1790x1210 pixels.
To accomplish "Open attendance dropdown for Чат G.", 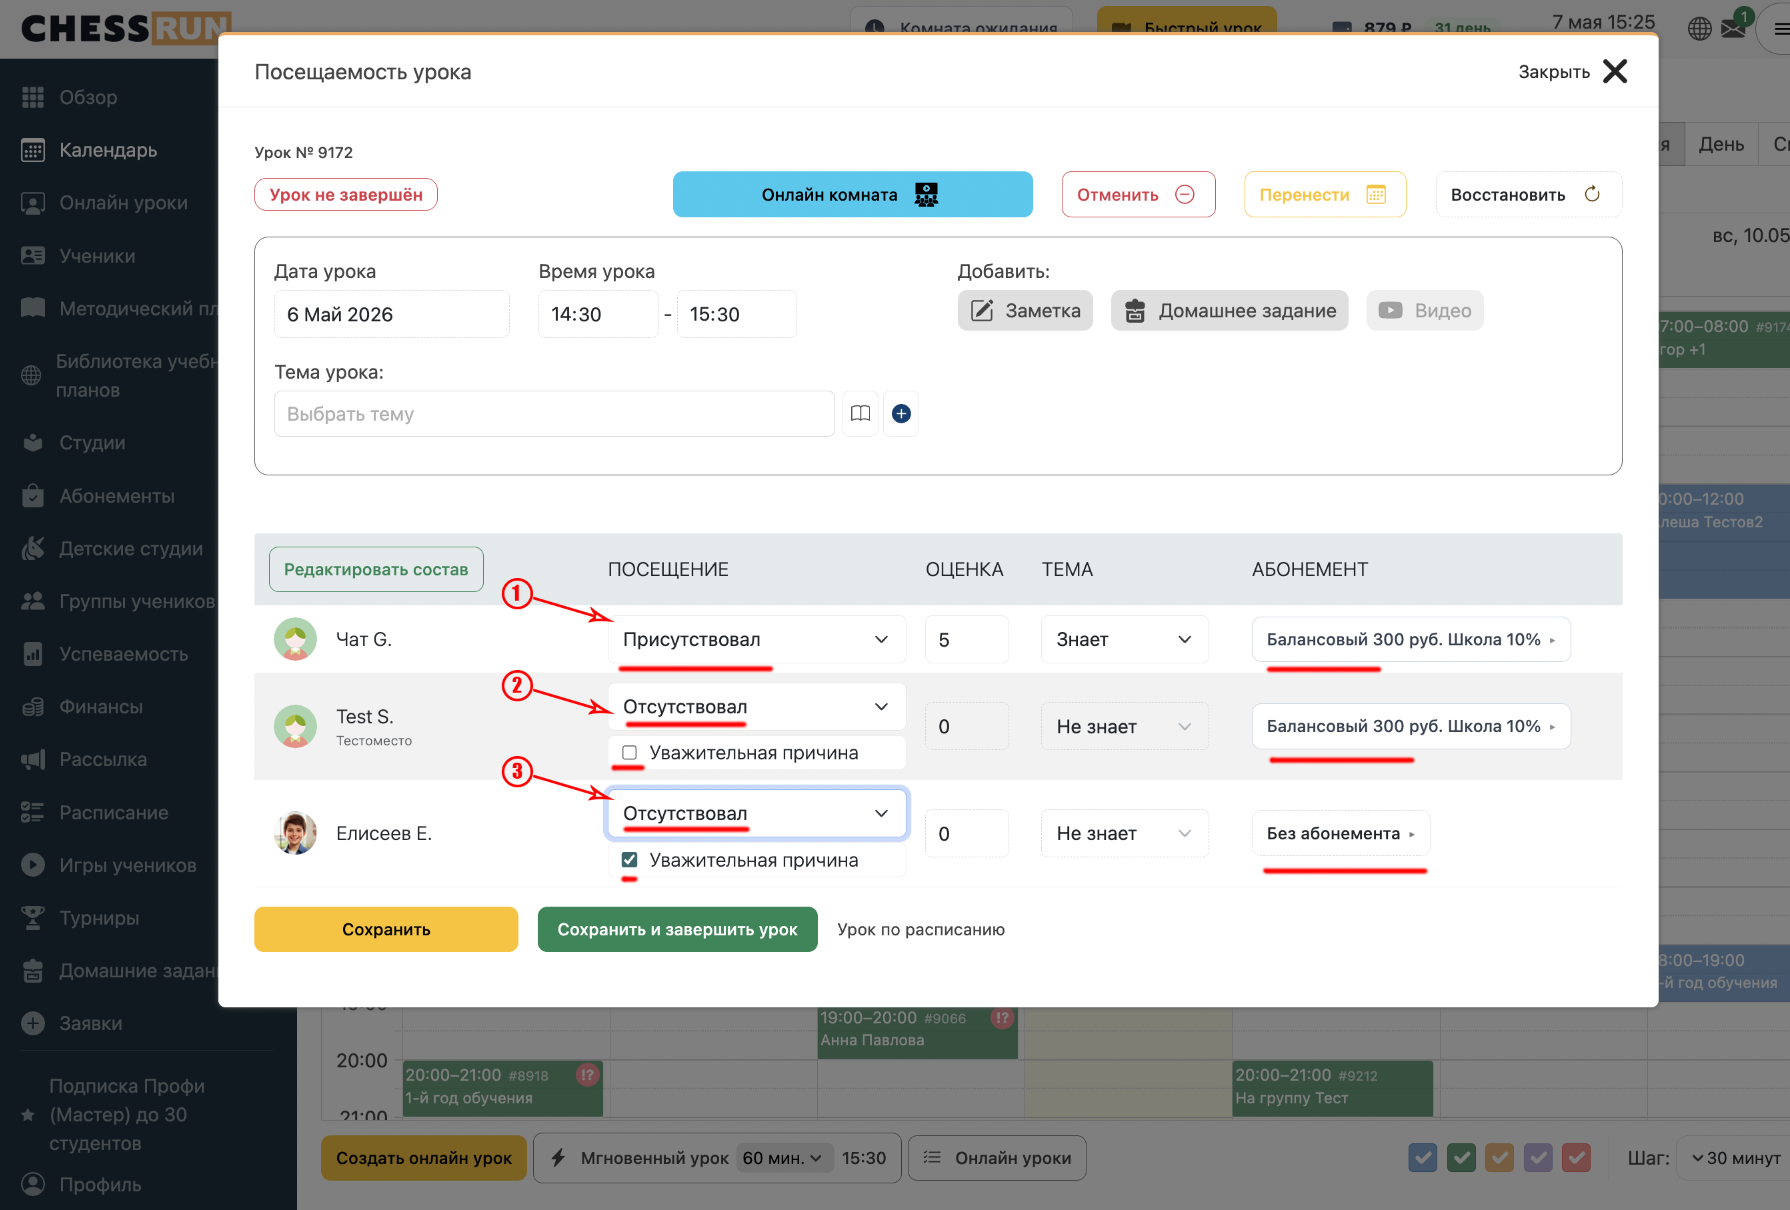I will tap(757, 640).
